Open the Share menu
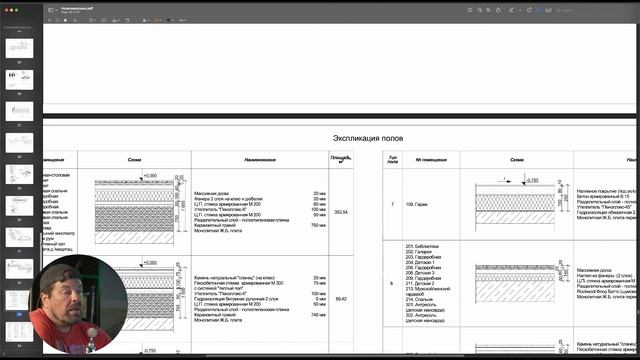 click(498, 10)
